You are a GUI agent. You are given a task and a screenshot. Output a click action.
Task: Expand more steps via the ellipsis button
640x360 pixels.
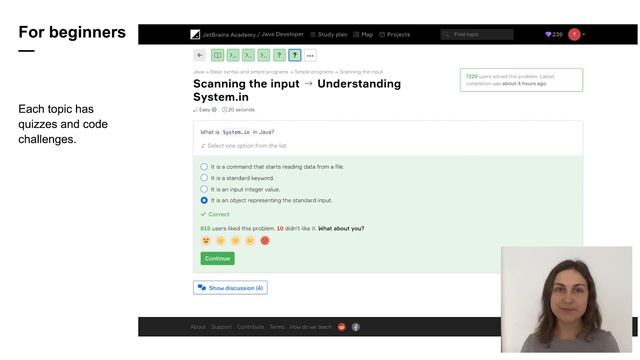(310, 56)
